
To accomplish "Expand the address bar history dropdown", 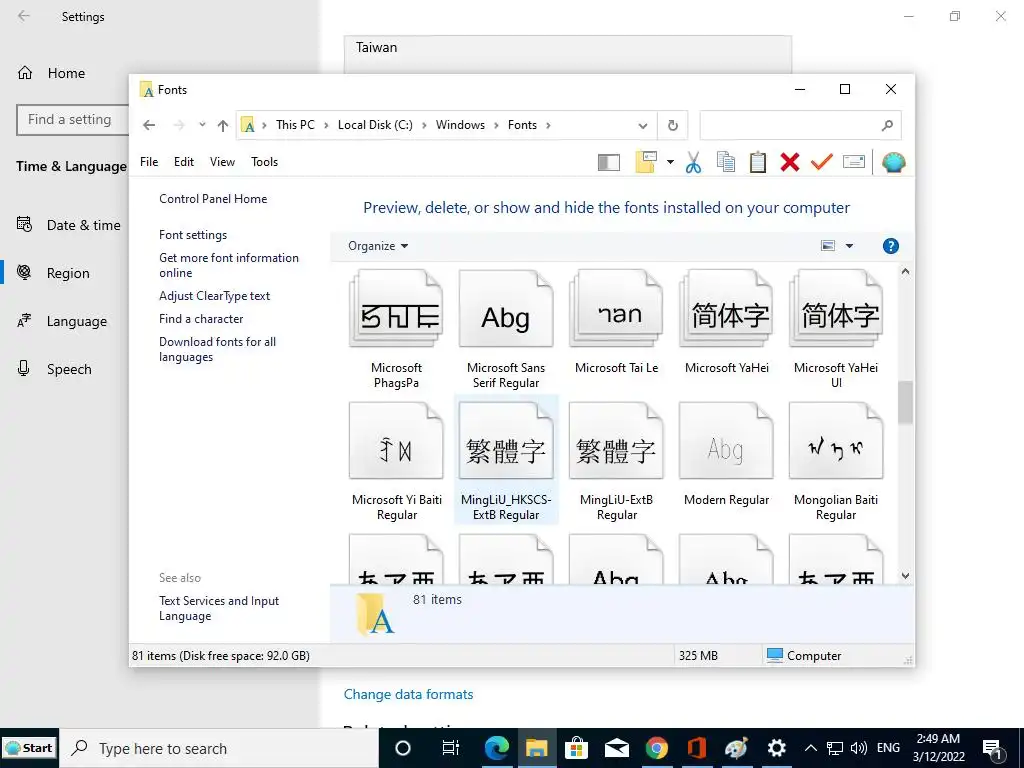I will click(x=643, y=125).
